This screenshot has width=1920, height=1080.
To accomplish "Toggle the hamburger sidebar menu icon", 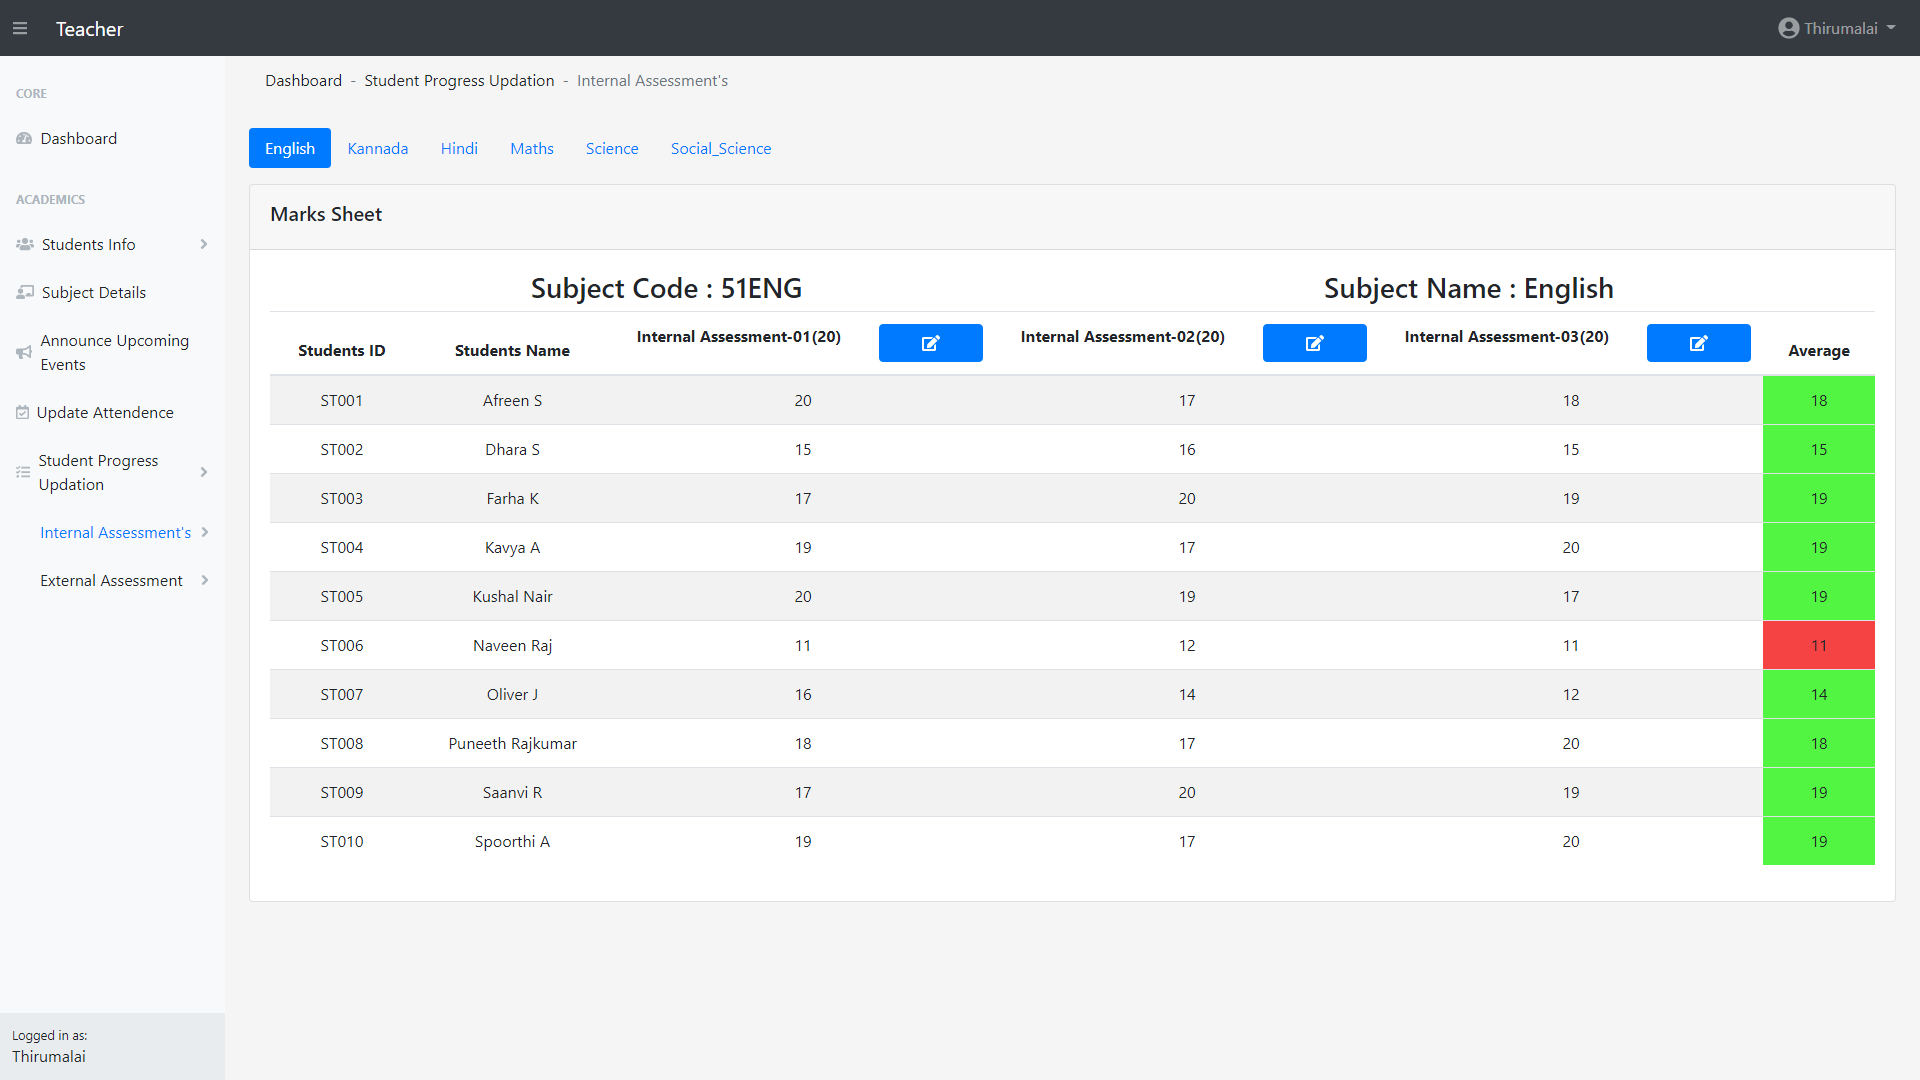I will [x=20, y=29].
